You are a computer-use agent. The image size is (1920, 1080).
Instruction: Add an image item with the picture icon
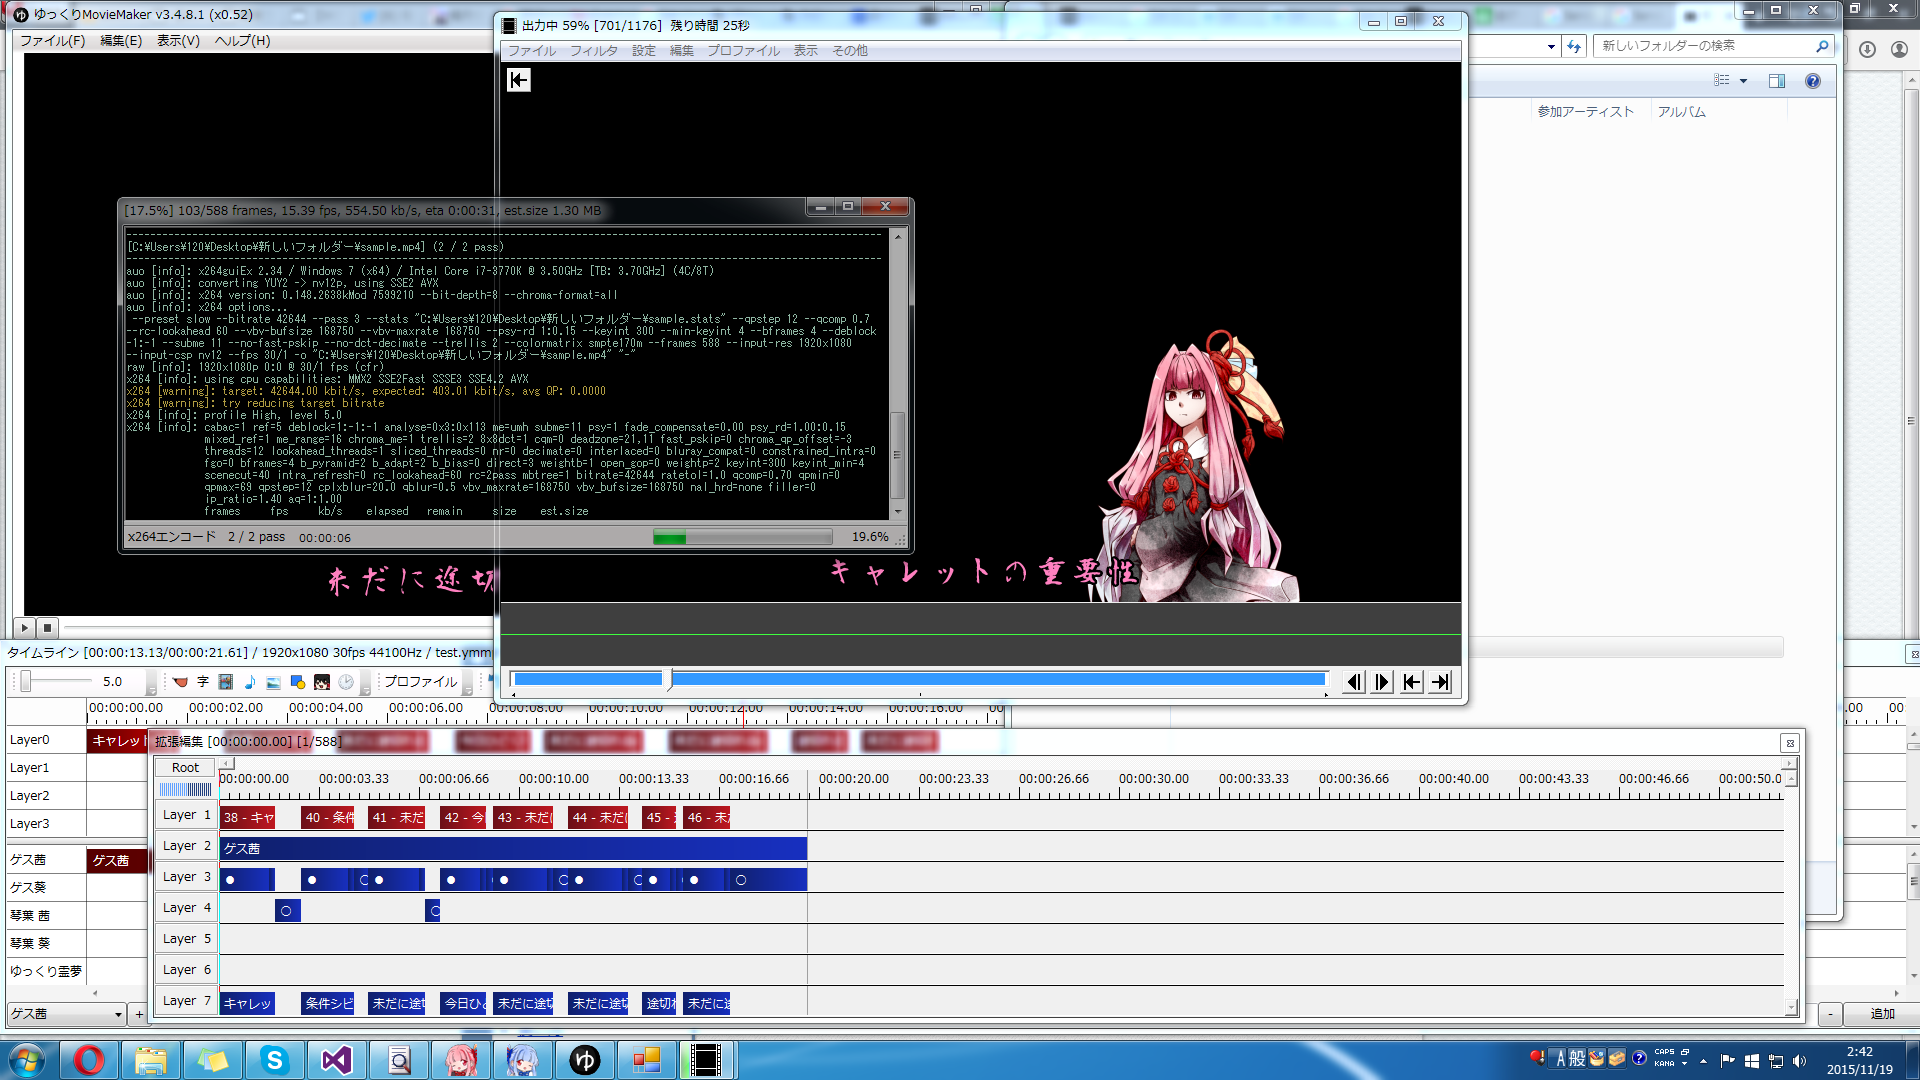click(x=273, y=682)
